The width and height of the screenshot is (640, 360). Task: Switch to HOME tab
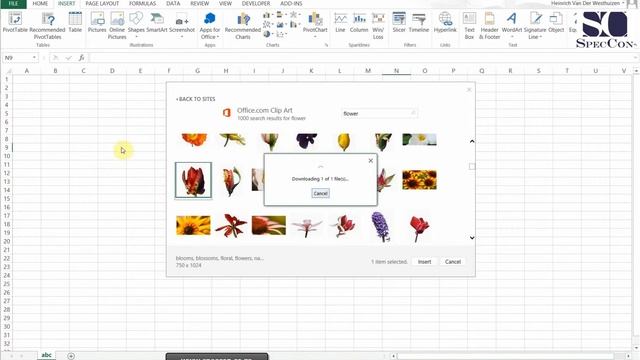pos(40,4)
